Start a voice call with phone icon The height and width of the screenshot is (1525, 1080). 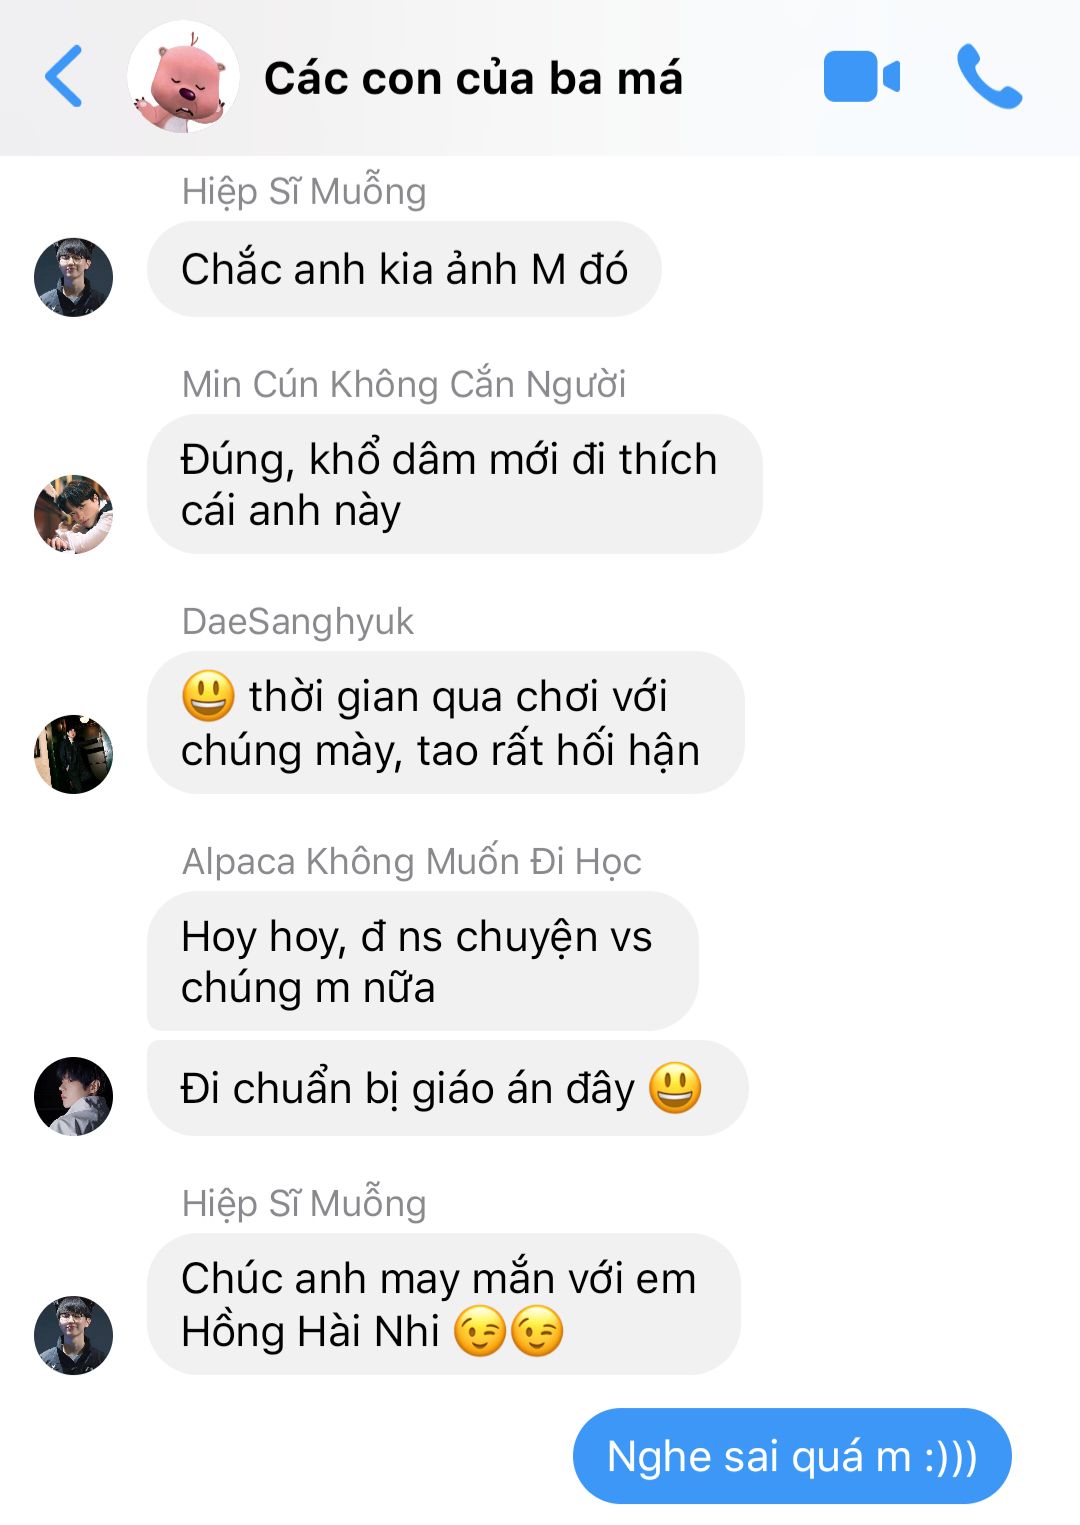[989, 76]
